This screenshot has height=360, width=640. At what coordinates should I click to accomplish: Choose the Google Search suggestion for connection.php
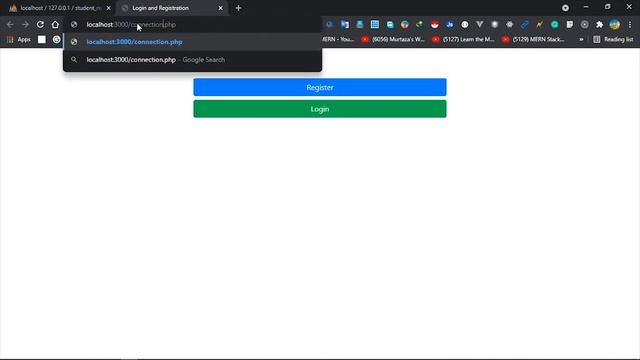[193, 60]
